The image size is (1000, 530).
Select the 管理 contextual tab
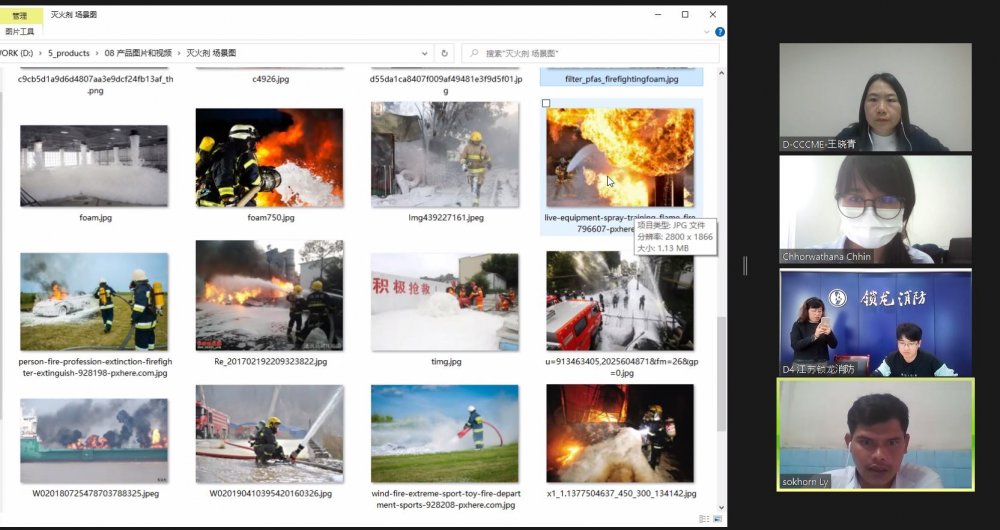pos(20,16)
